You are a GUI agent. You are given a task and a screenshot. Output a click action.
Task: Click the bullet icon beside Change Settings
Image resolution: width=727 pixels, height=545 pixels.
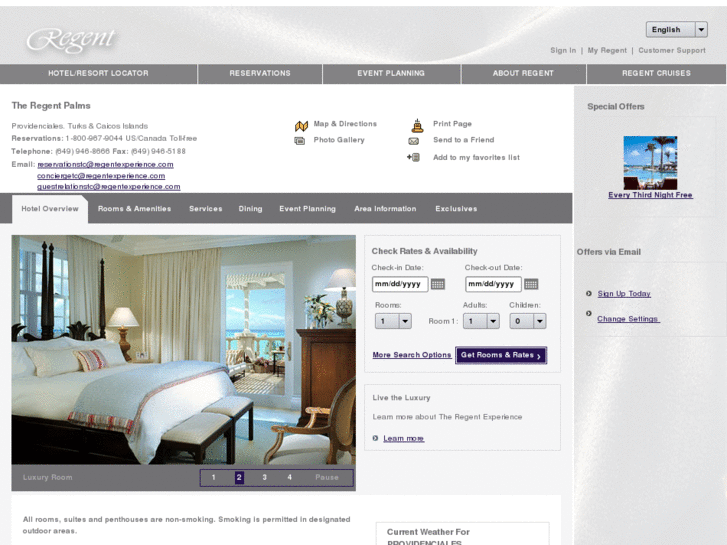tap(589, 314)
